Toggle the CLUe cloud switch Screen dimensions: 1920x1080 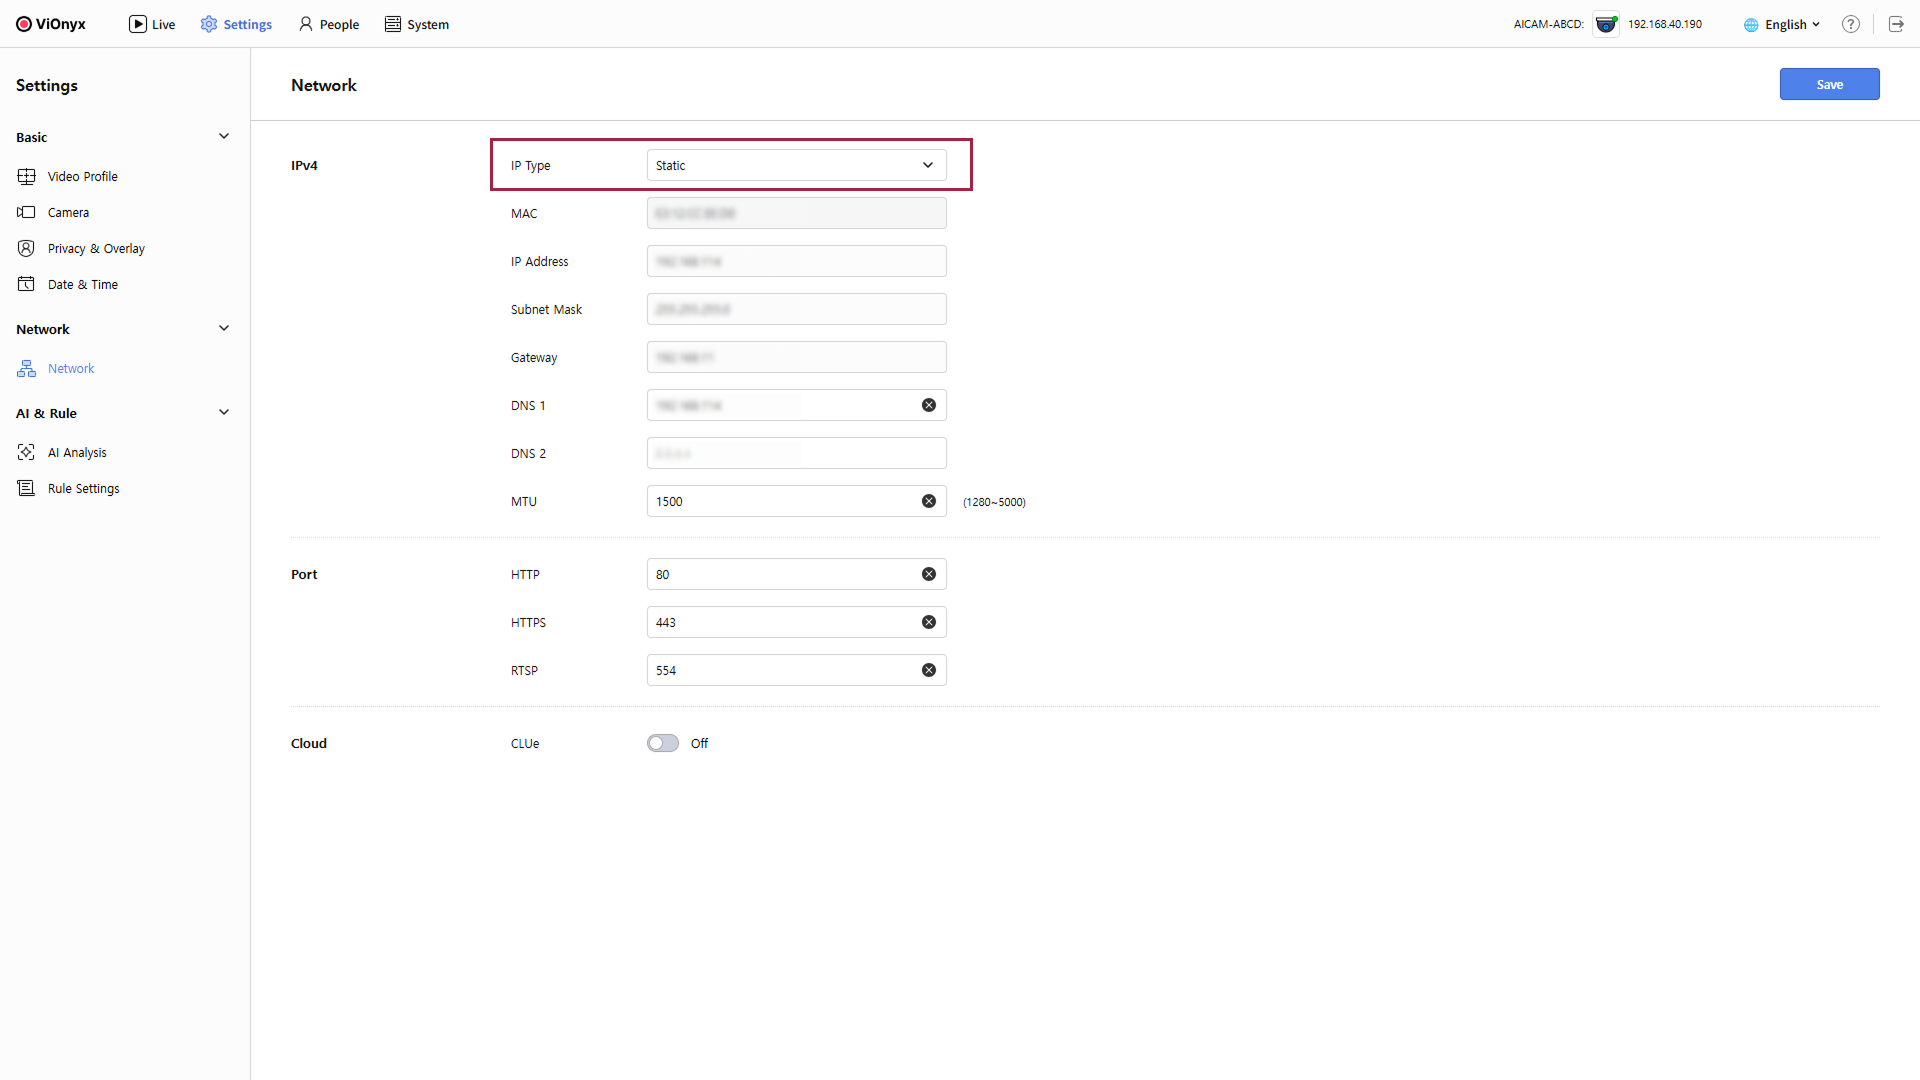(662, 744)
